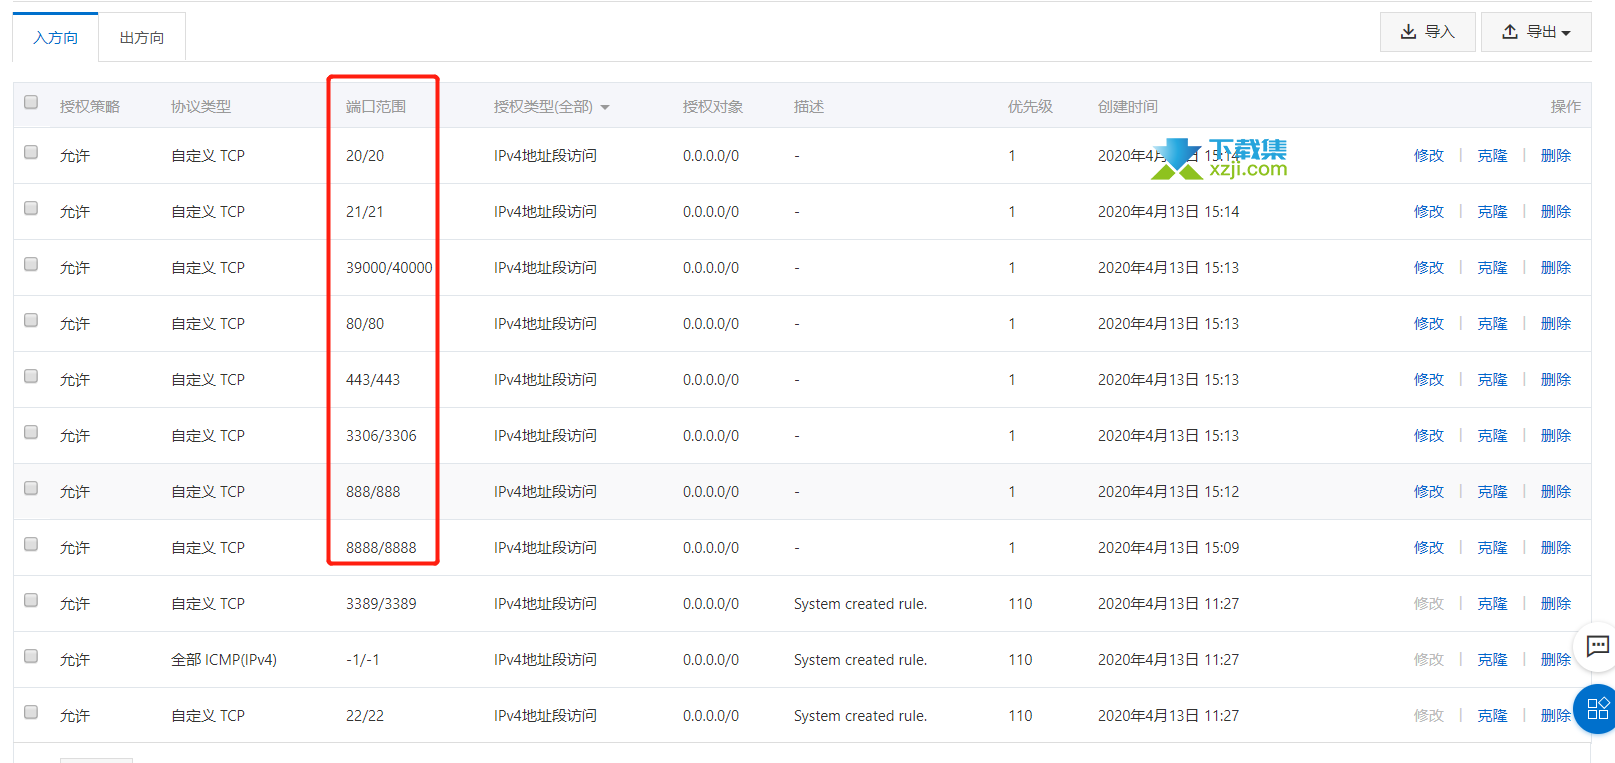Click the 全部 ICMP(IPv4) protocol cell
The width and height of the screenshot is (1615, 763).
tap(224, 660)
